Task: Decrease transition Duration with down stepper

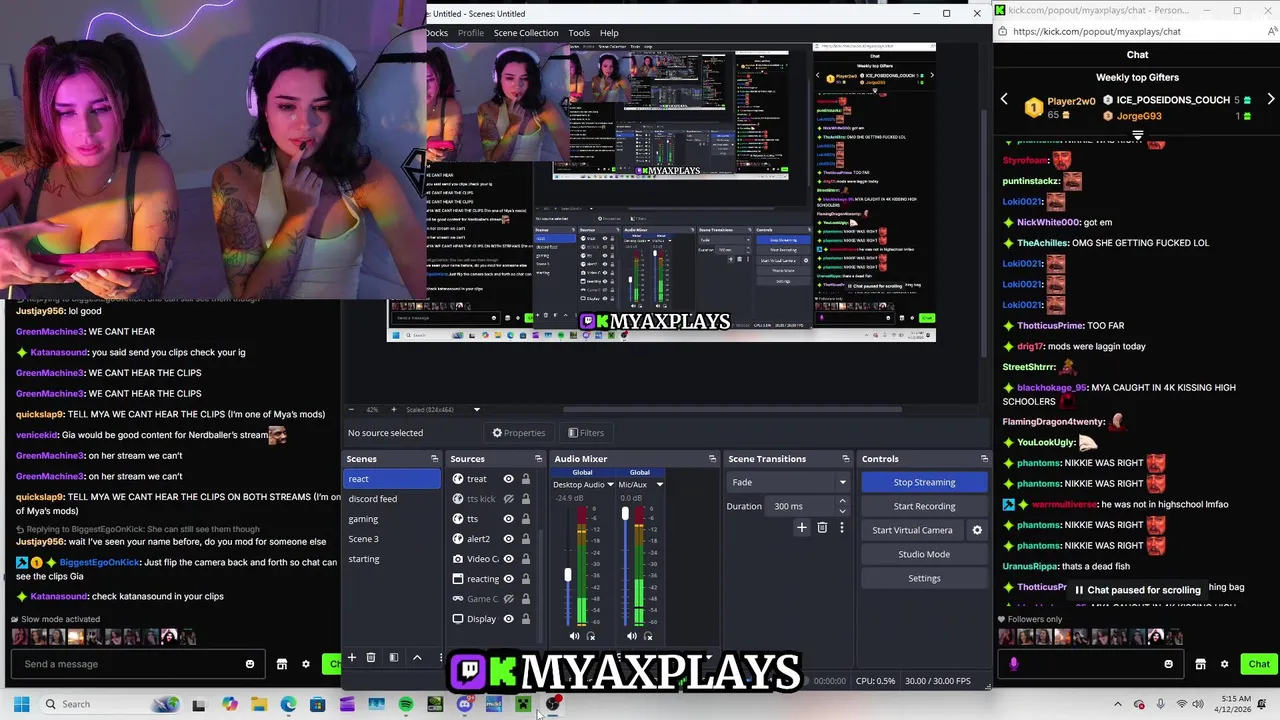Action: click(x=842, y=511)
